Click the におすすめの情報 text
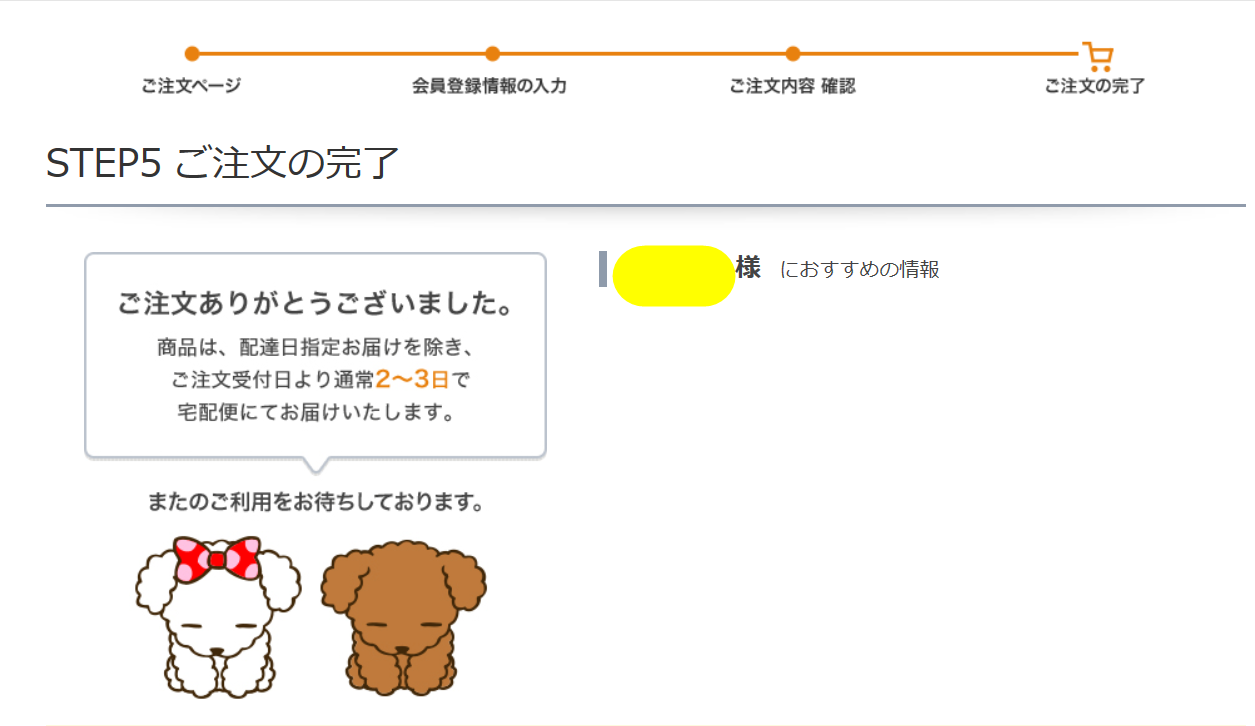The width and height of the screenshot is (1255, 726). point(860,270)
